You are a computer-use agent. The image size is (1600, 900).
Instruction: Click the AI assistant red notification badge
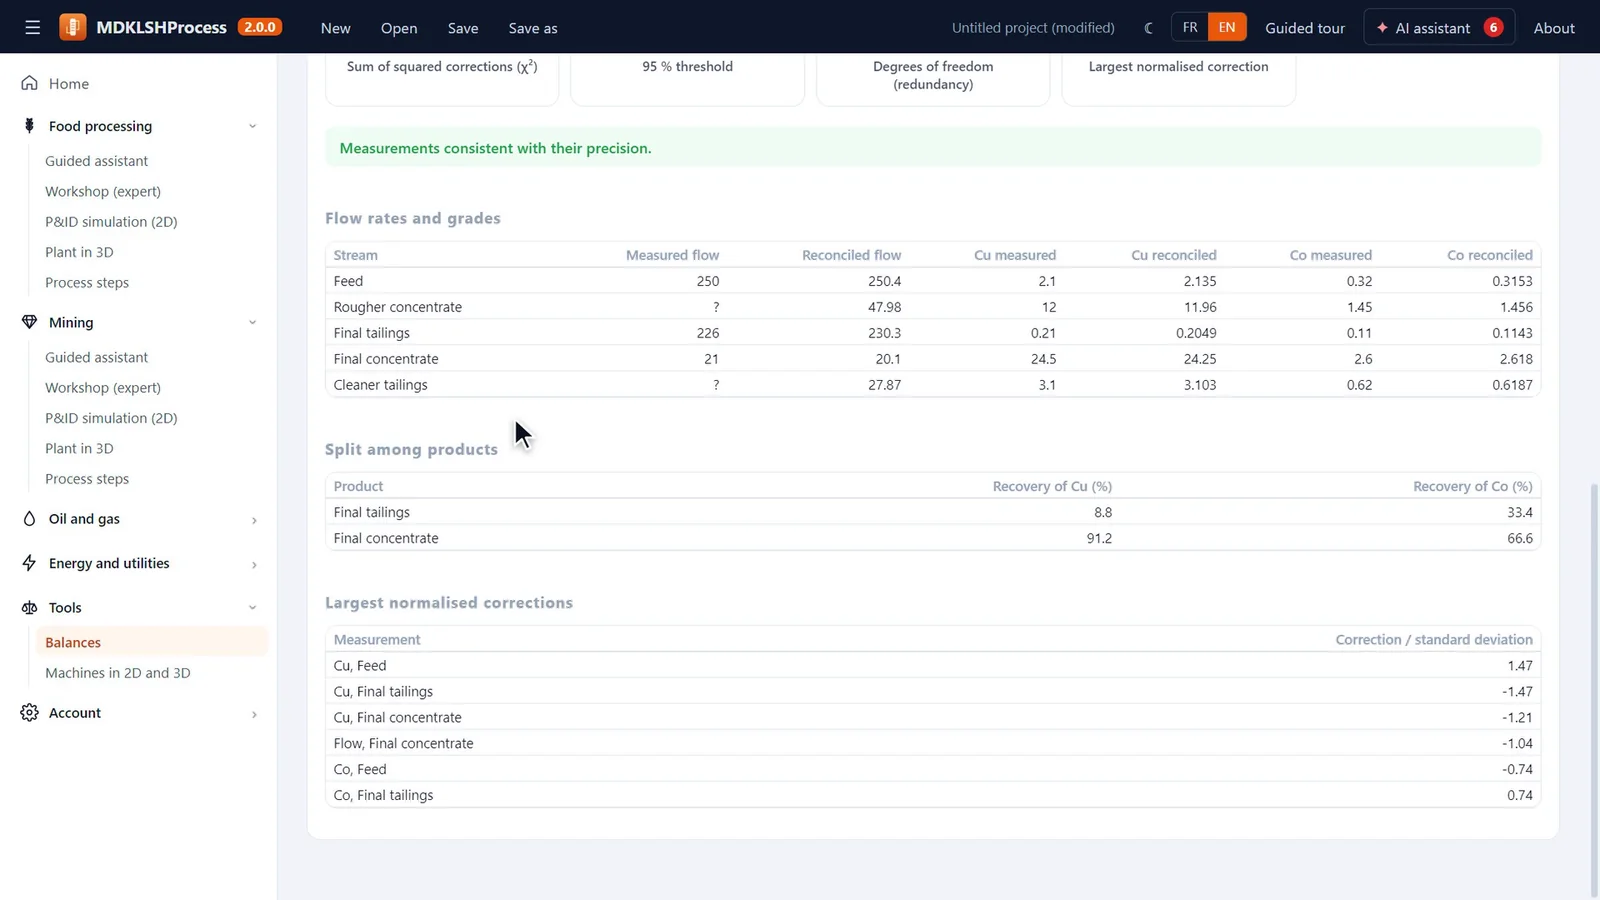(x=1493, y=27)
